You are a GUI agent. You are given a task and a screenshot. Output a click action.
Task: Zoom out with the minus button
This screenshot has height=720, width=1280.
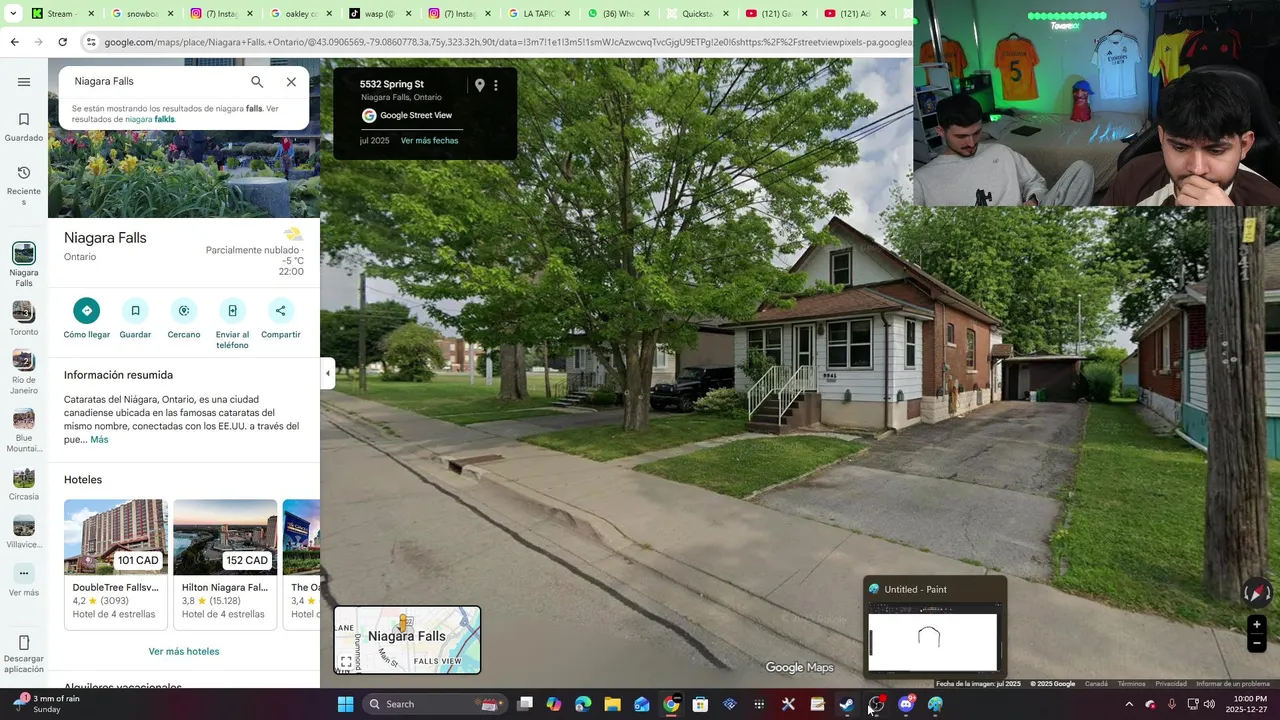click(x=1257, y=644)
